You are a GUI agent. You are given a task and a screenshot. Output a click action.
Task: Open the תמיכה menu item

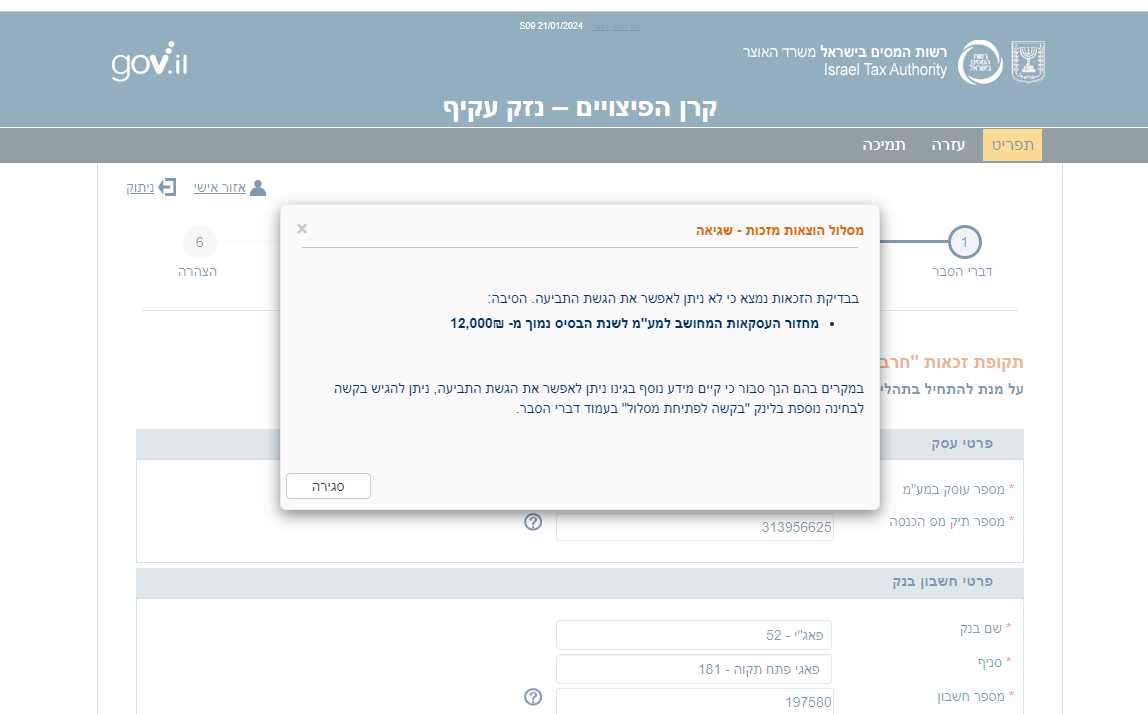pos(884,145)
